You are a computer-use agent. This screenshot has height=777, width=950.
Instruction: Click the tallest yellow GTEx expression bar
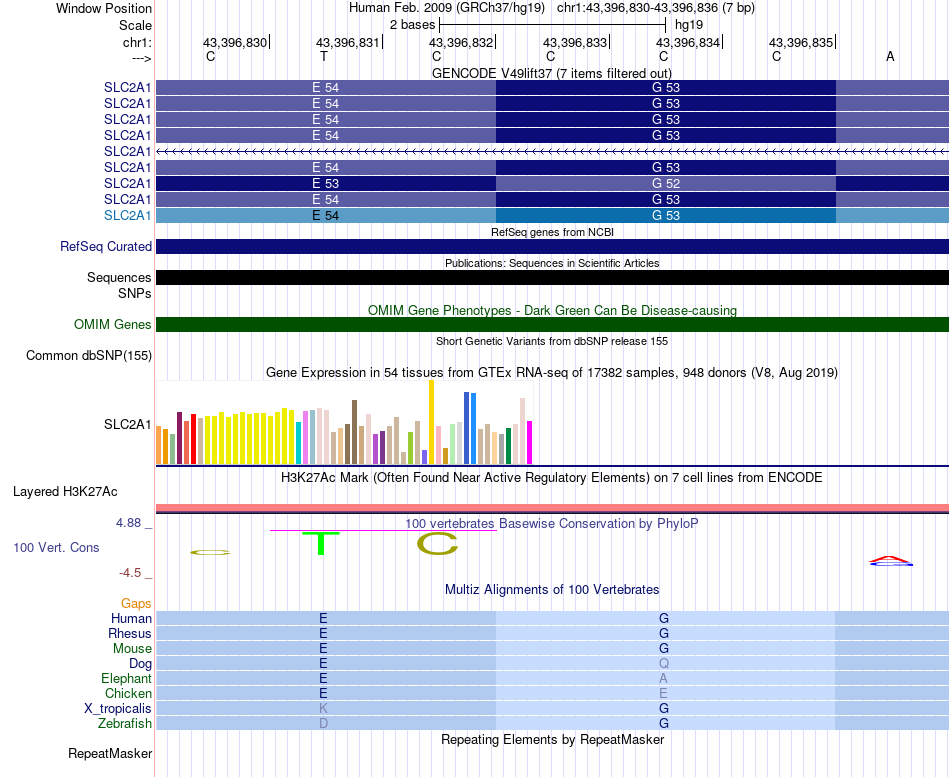431,422
